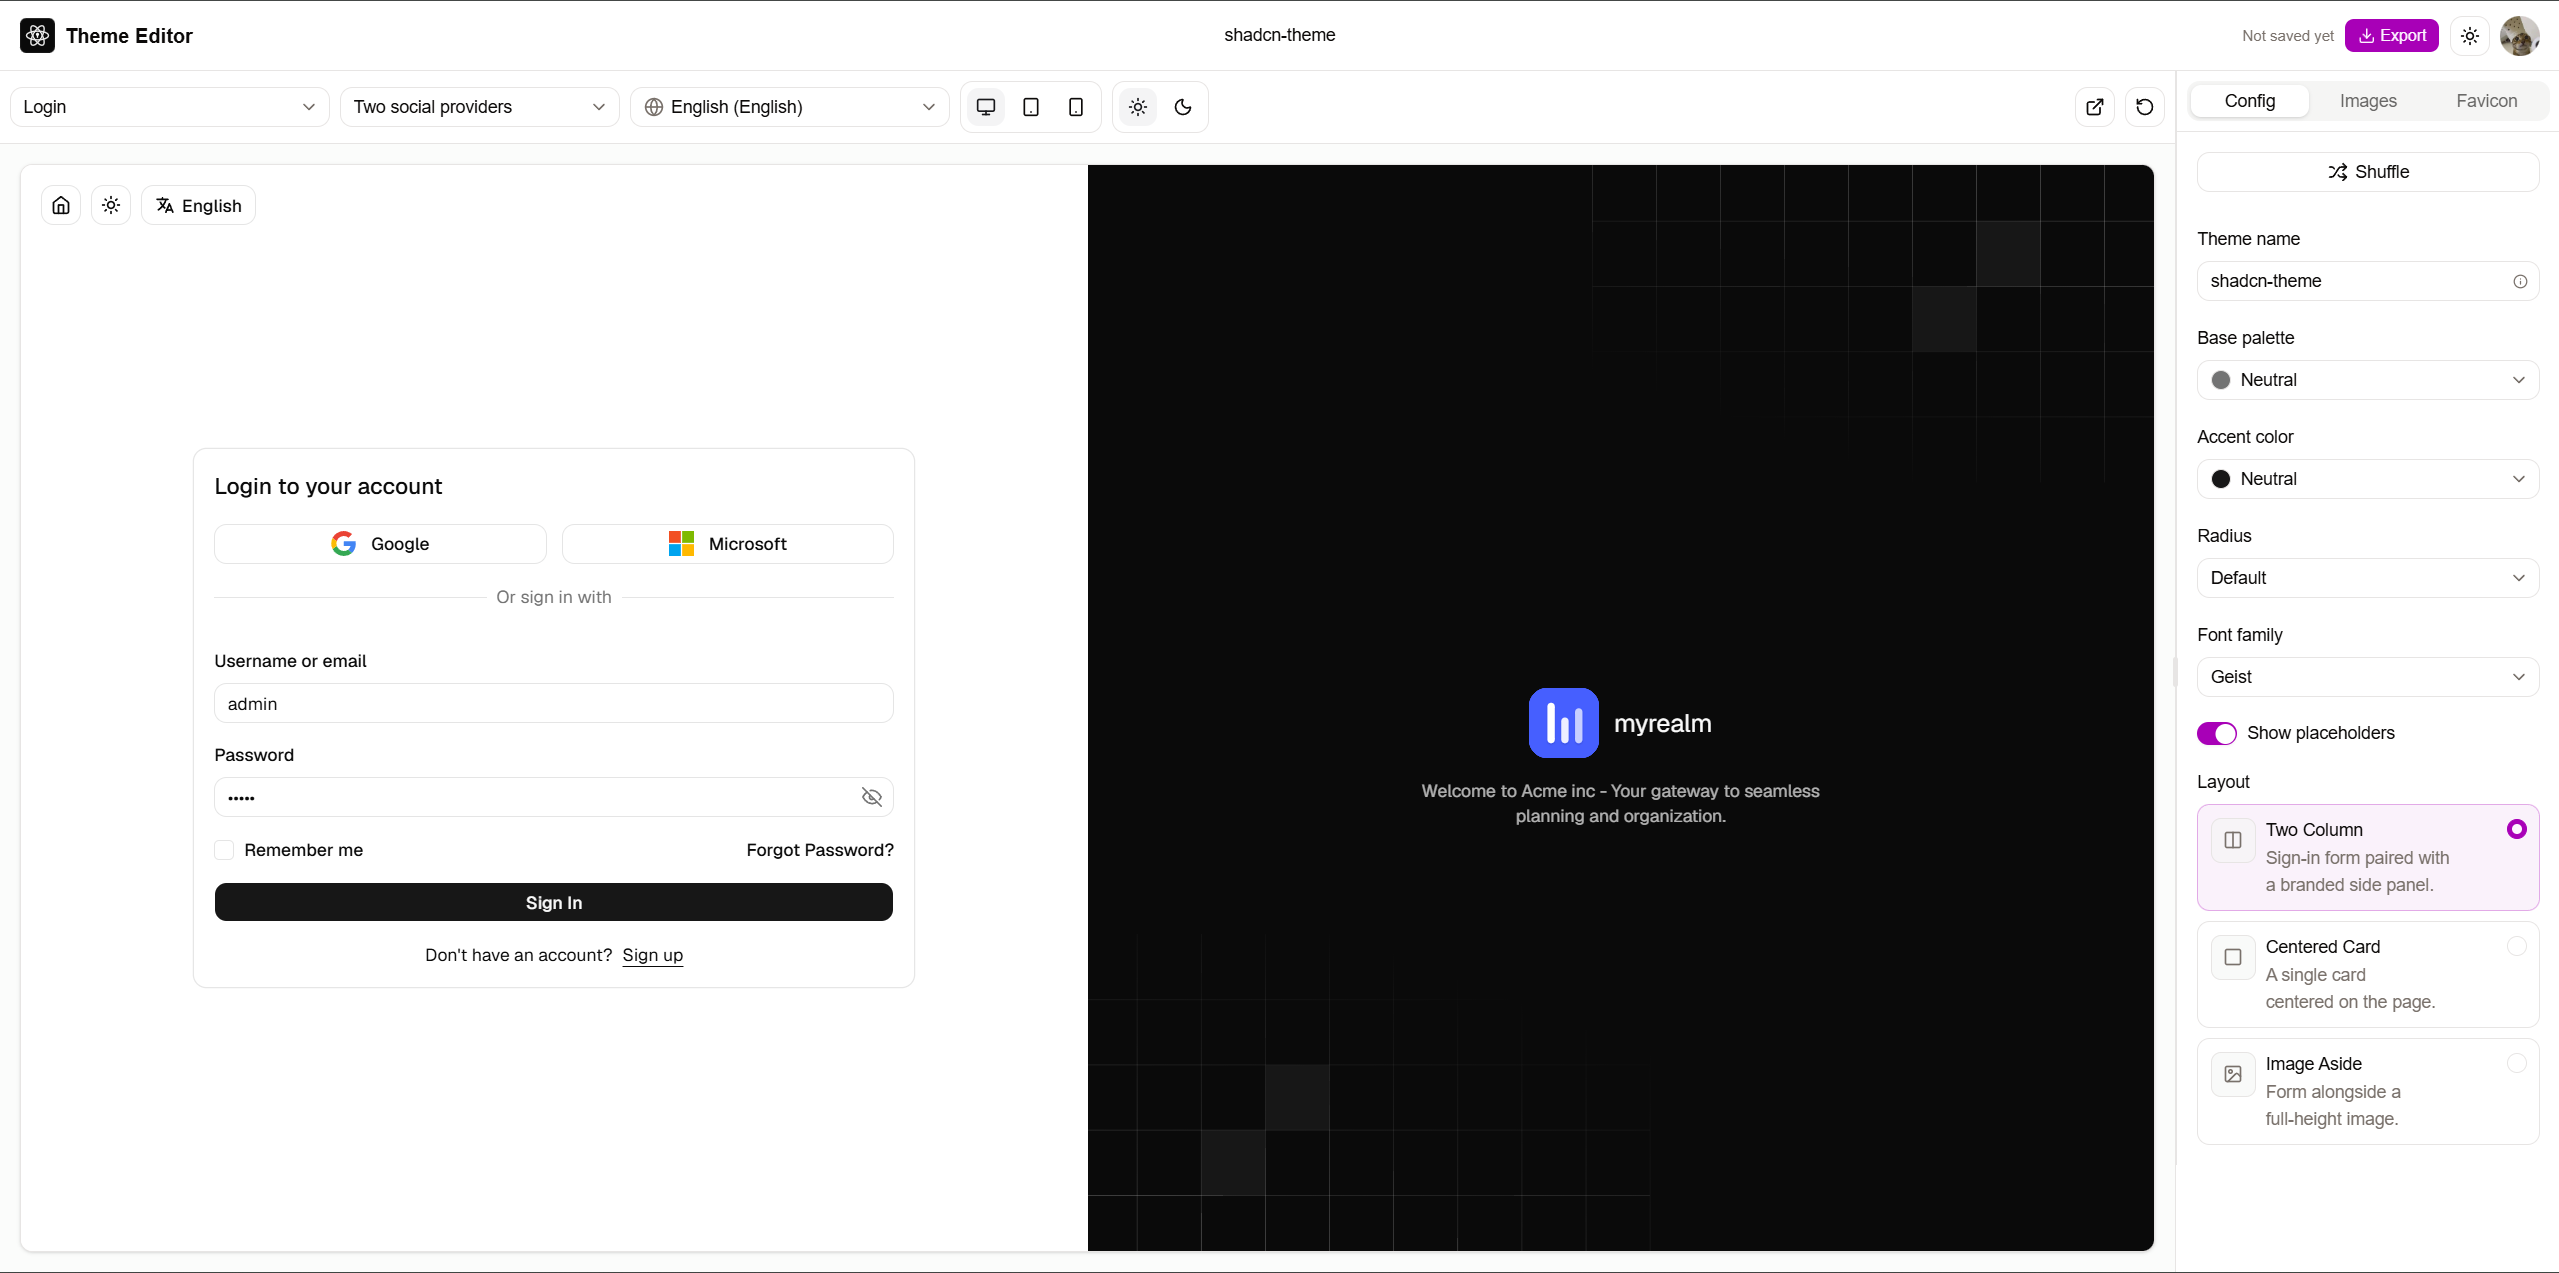Click the Two Column layout icon
Viewport: 2559px width, 1273px height.
[x=2233, y=841]
